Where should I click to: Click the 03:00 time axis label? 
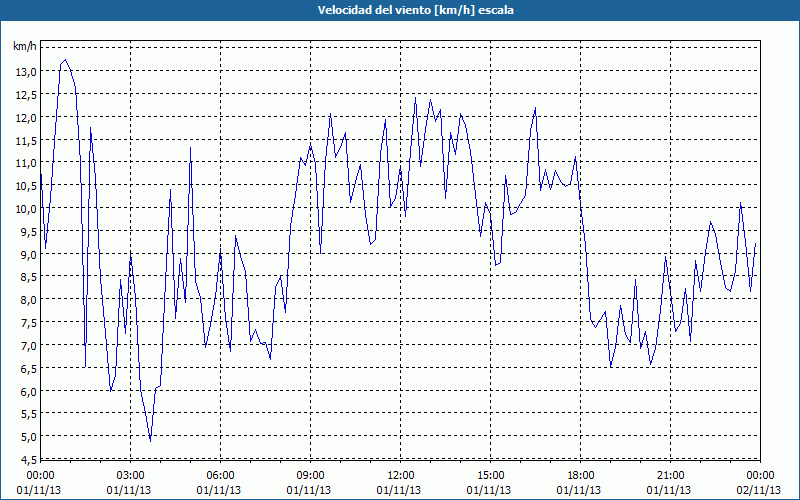point(130,476)
